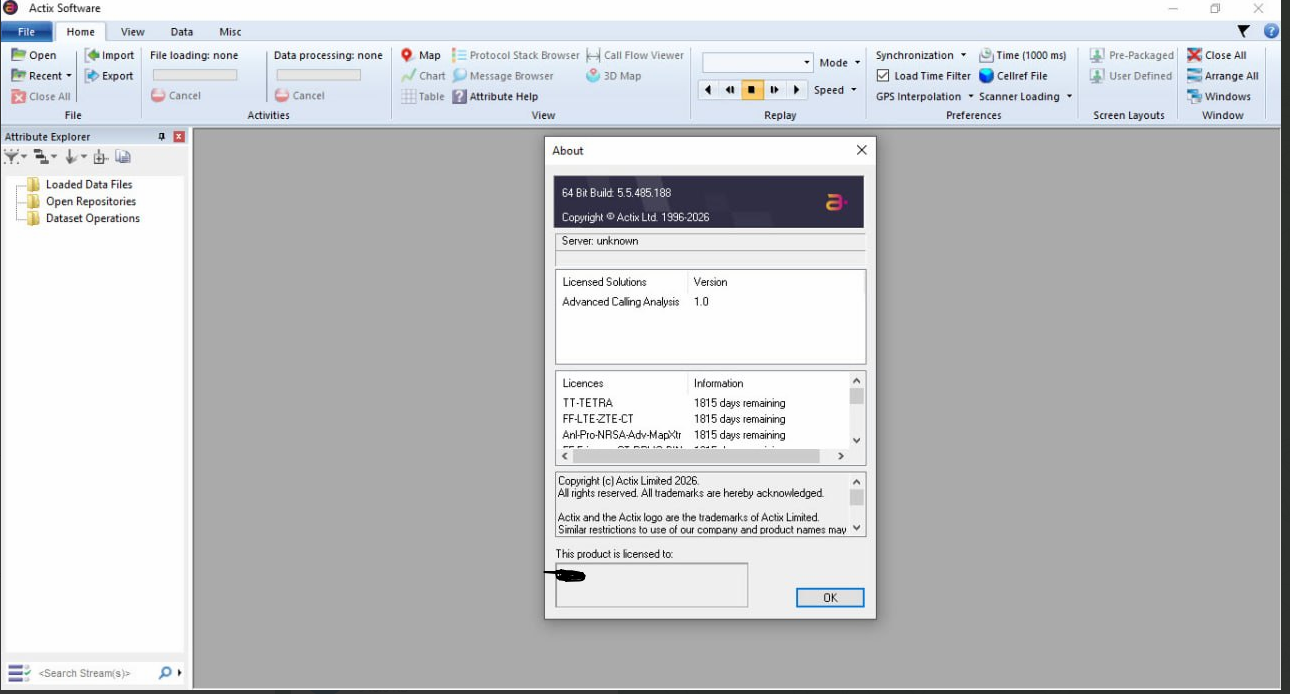Launch Protocol Stack Browser

click(x=516, y=55)
